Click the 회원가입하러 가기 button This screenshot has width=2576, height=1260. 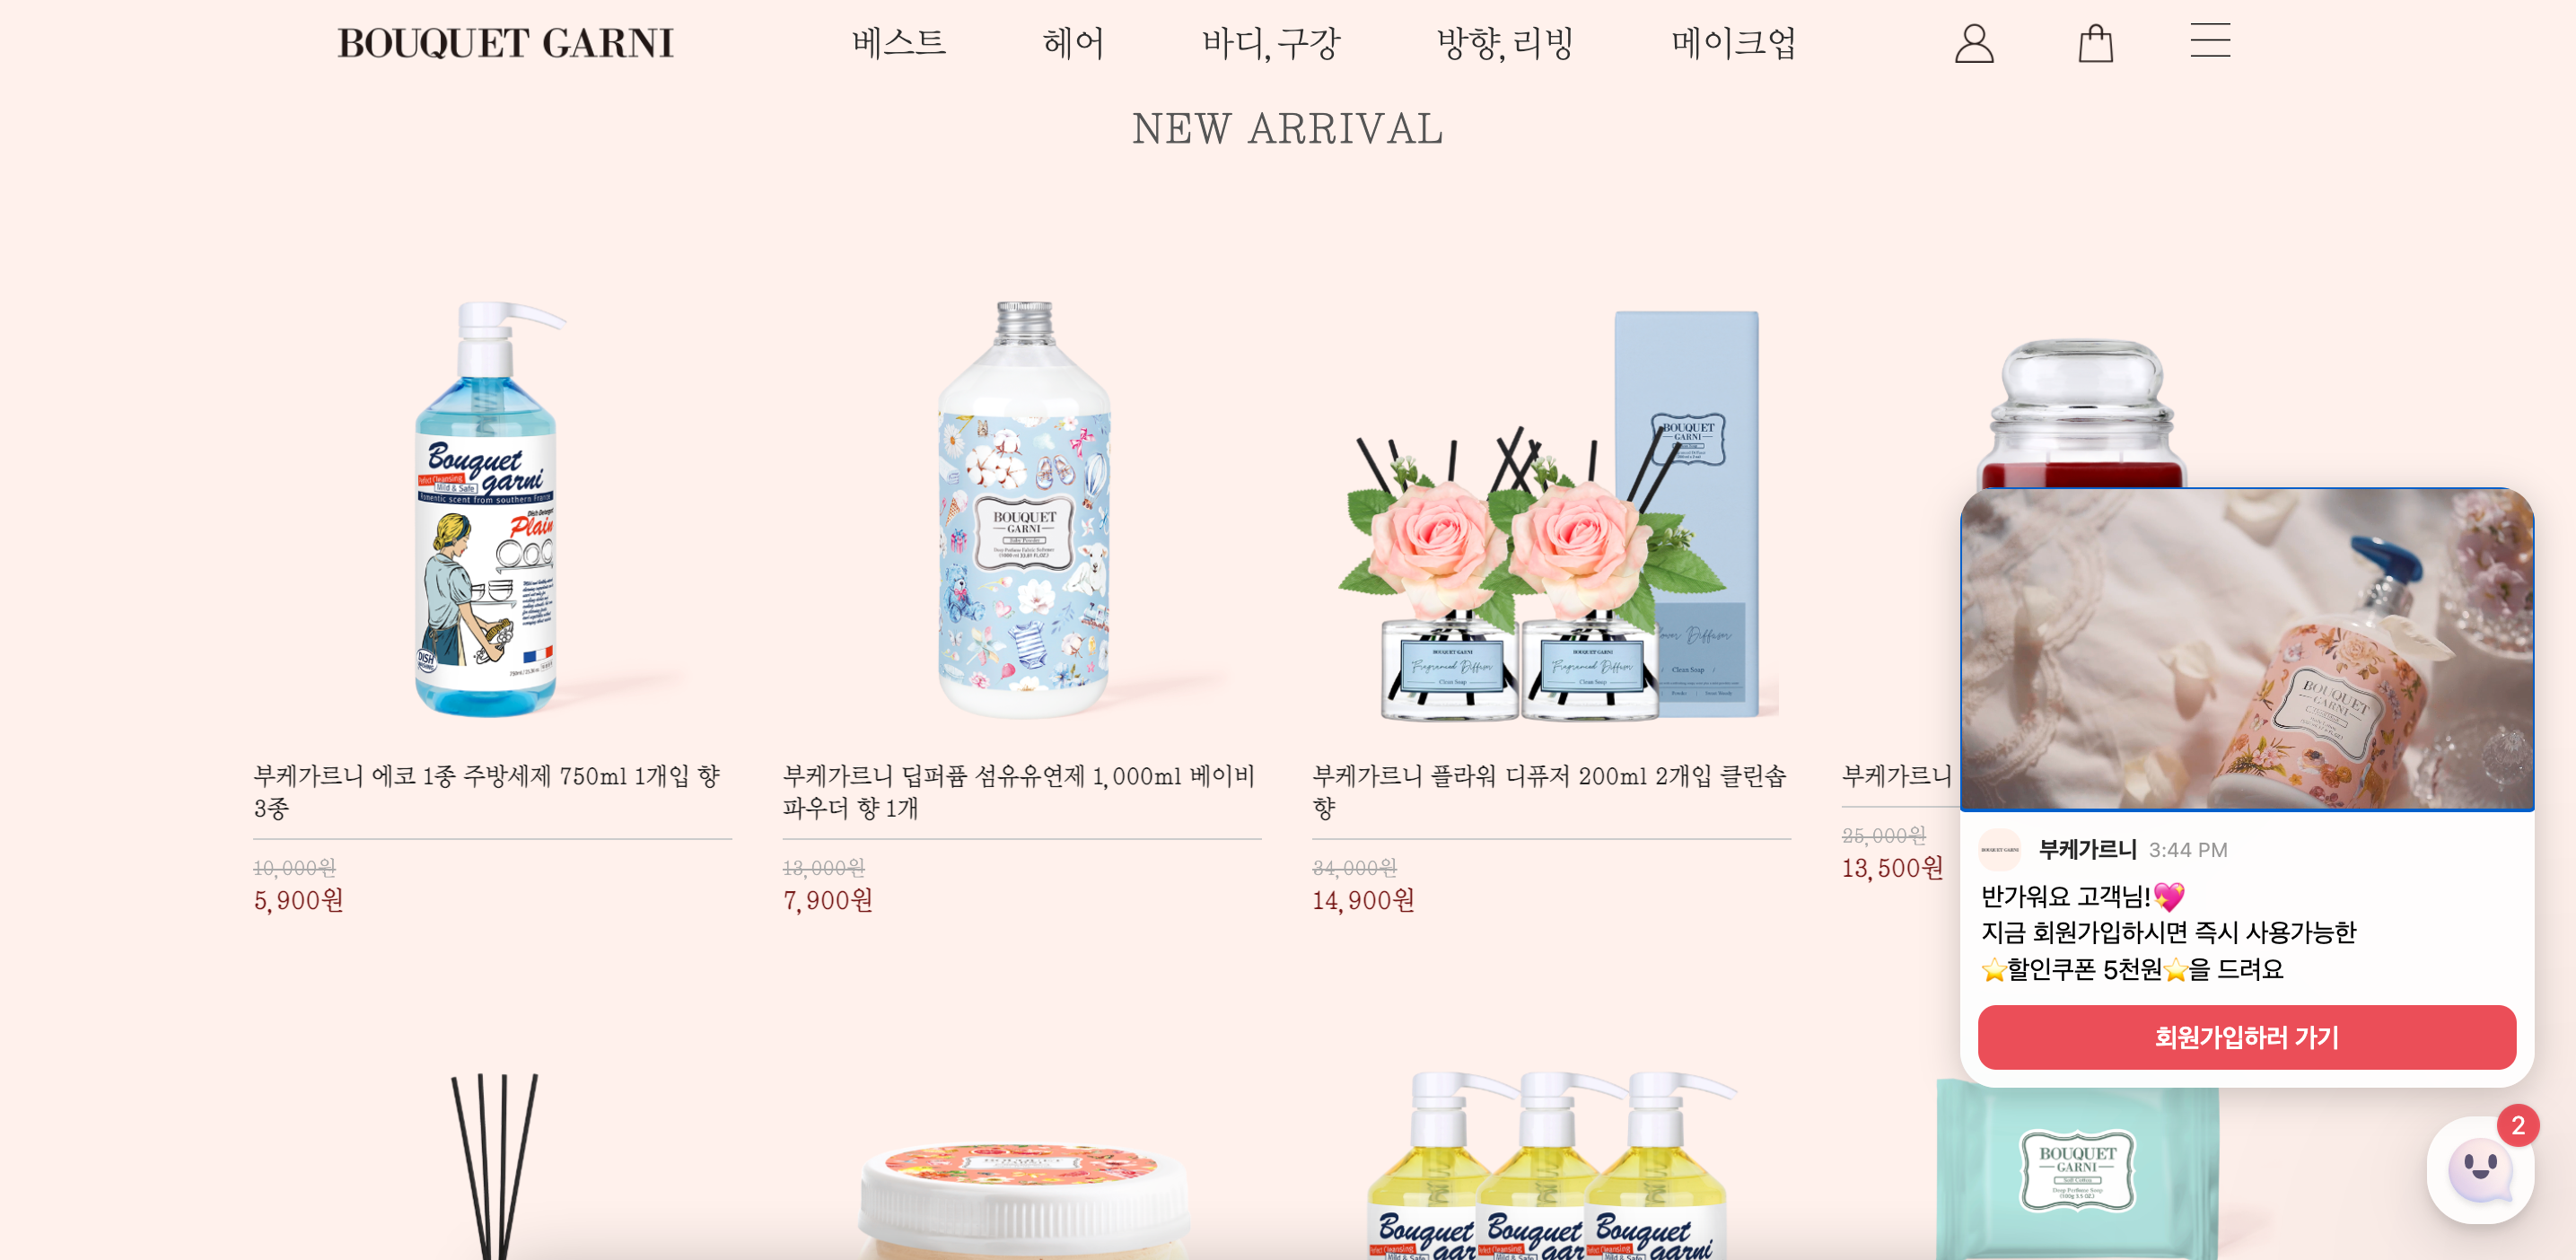[2246, 1037]
